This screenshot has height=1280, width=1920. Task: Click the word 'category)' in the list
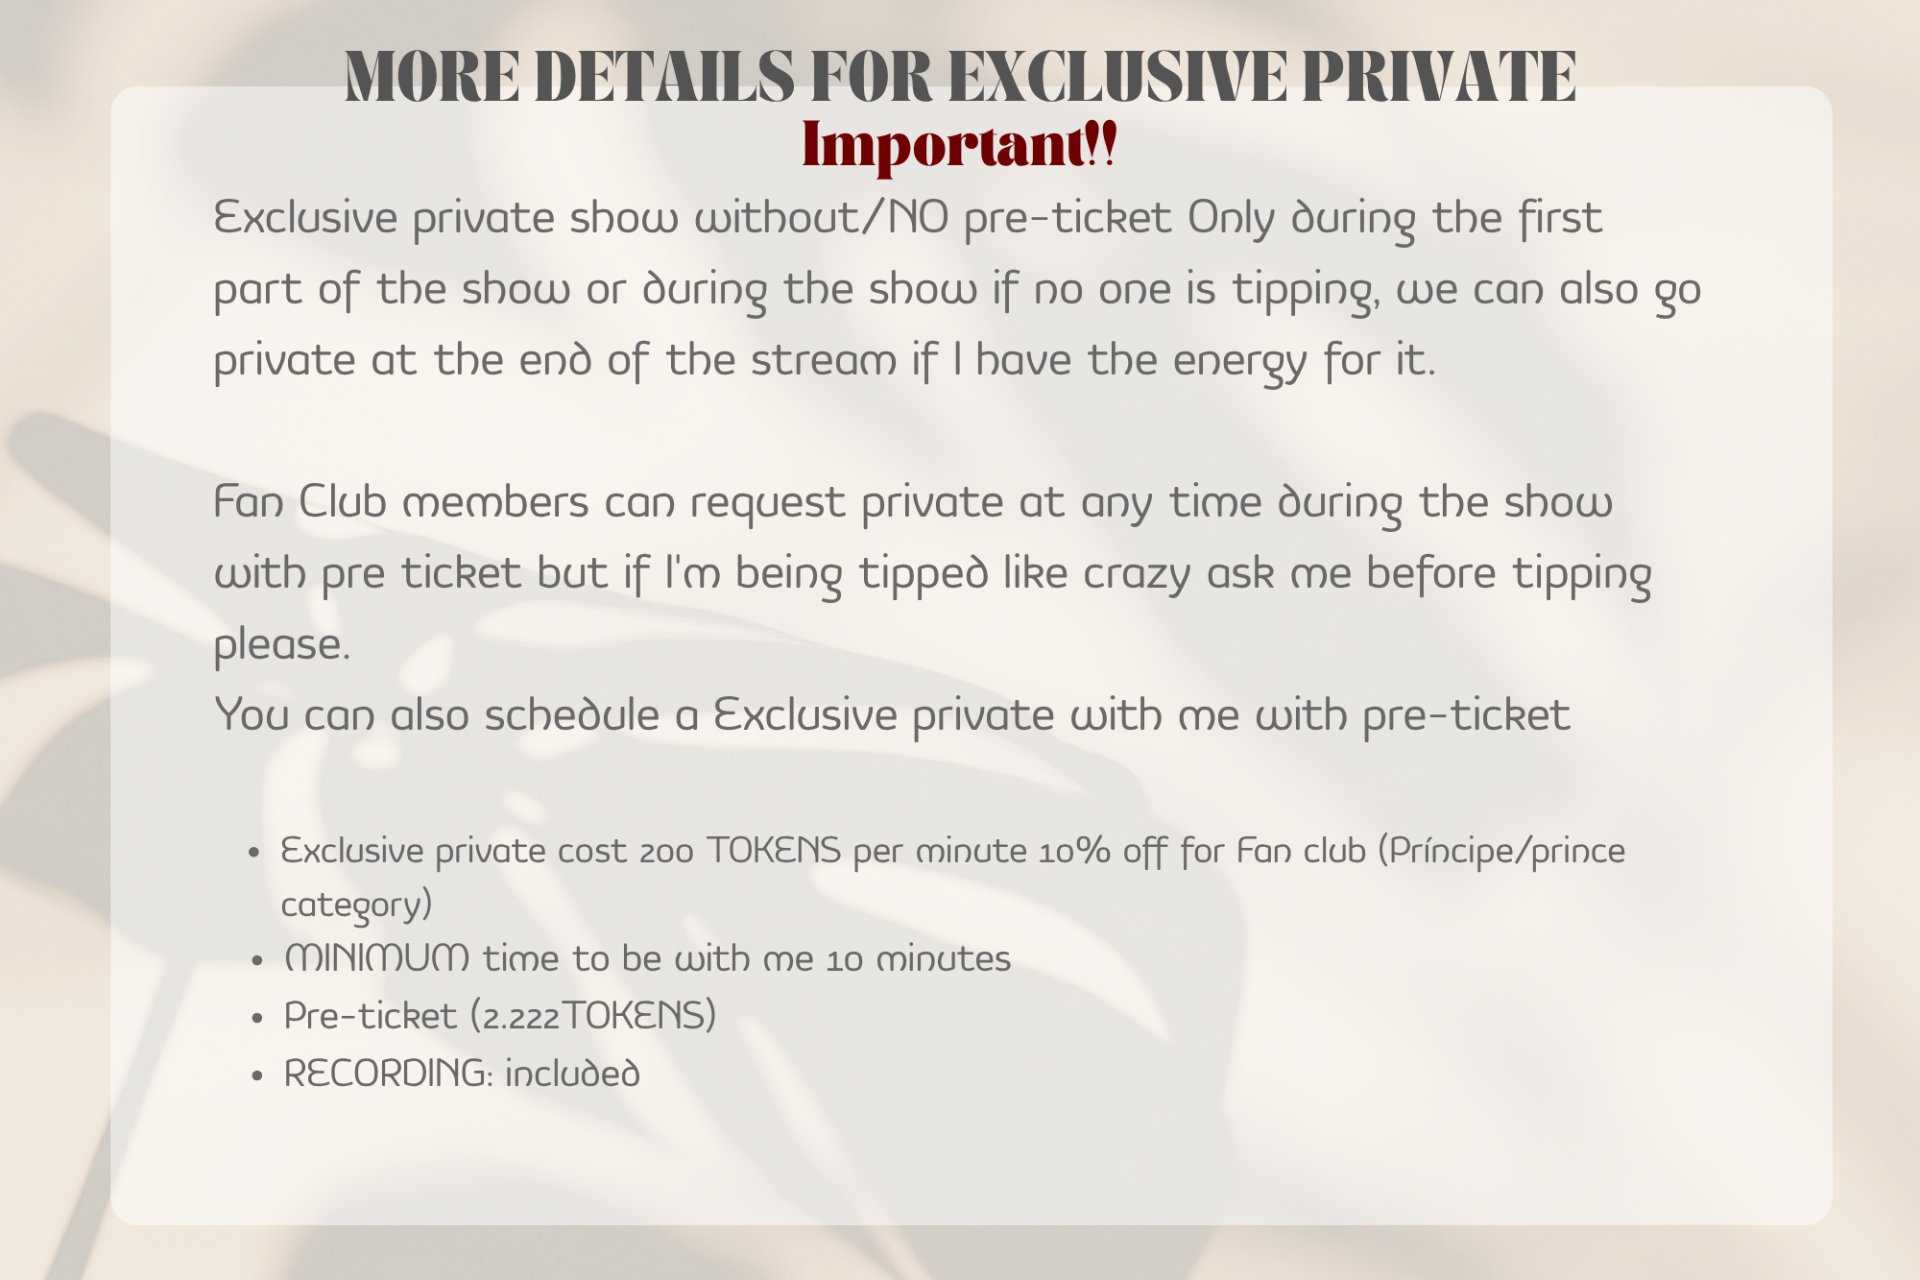click(x=356, y=905)
